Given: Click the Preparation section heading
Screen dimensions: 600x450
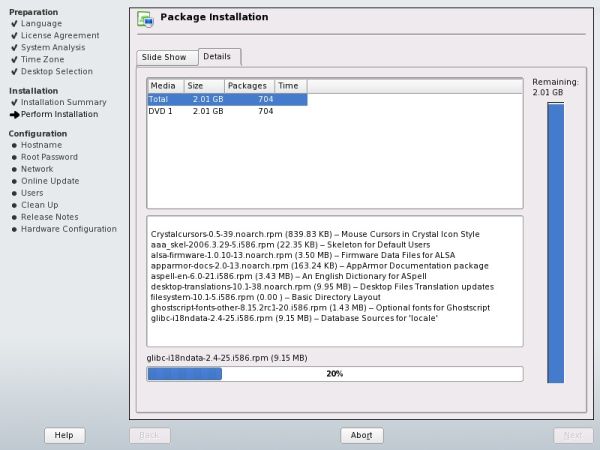Looking at the screenshot, I should tap(34, 12).
